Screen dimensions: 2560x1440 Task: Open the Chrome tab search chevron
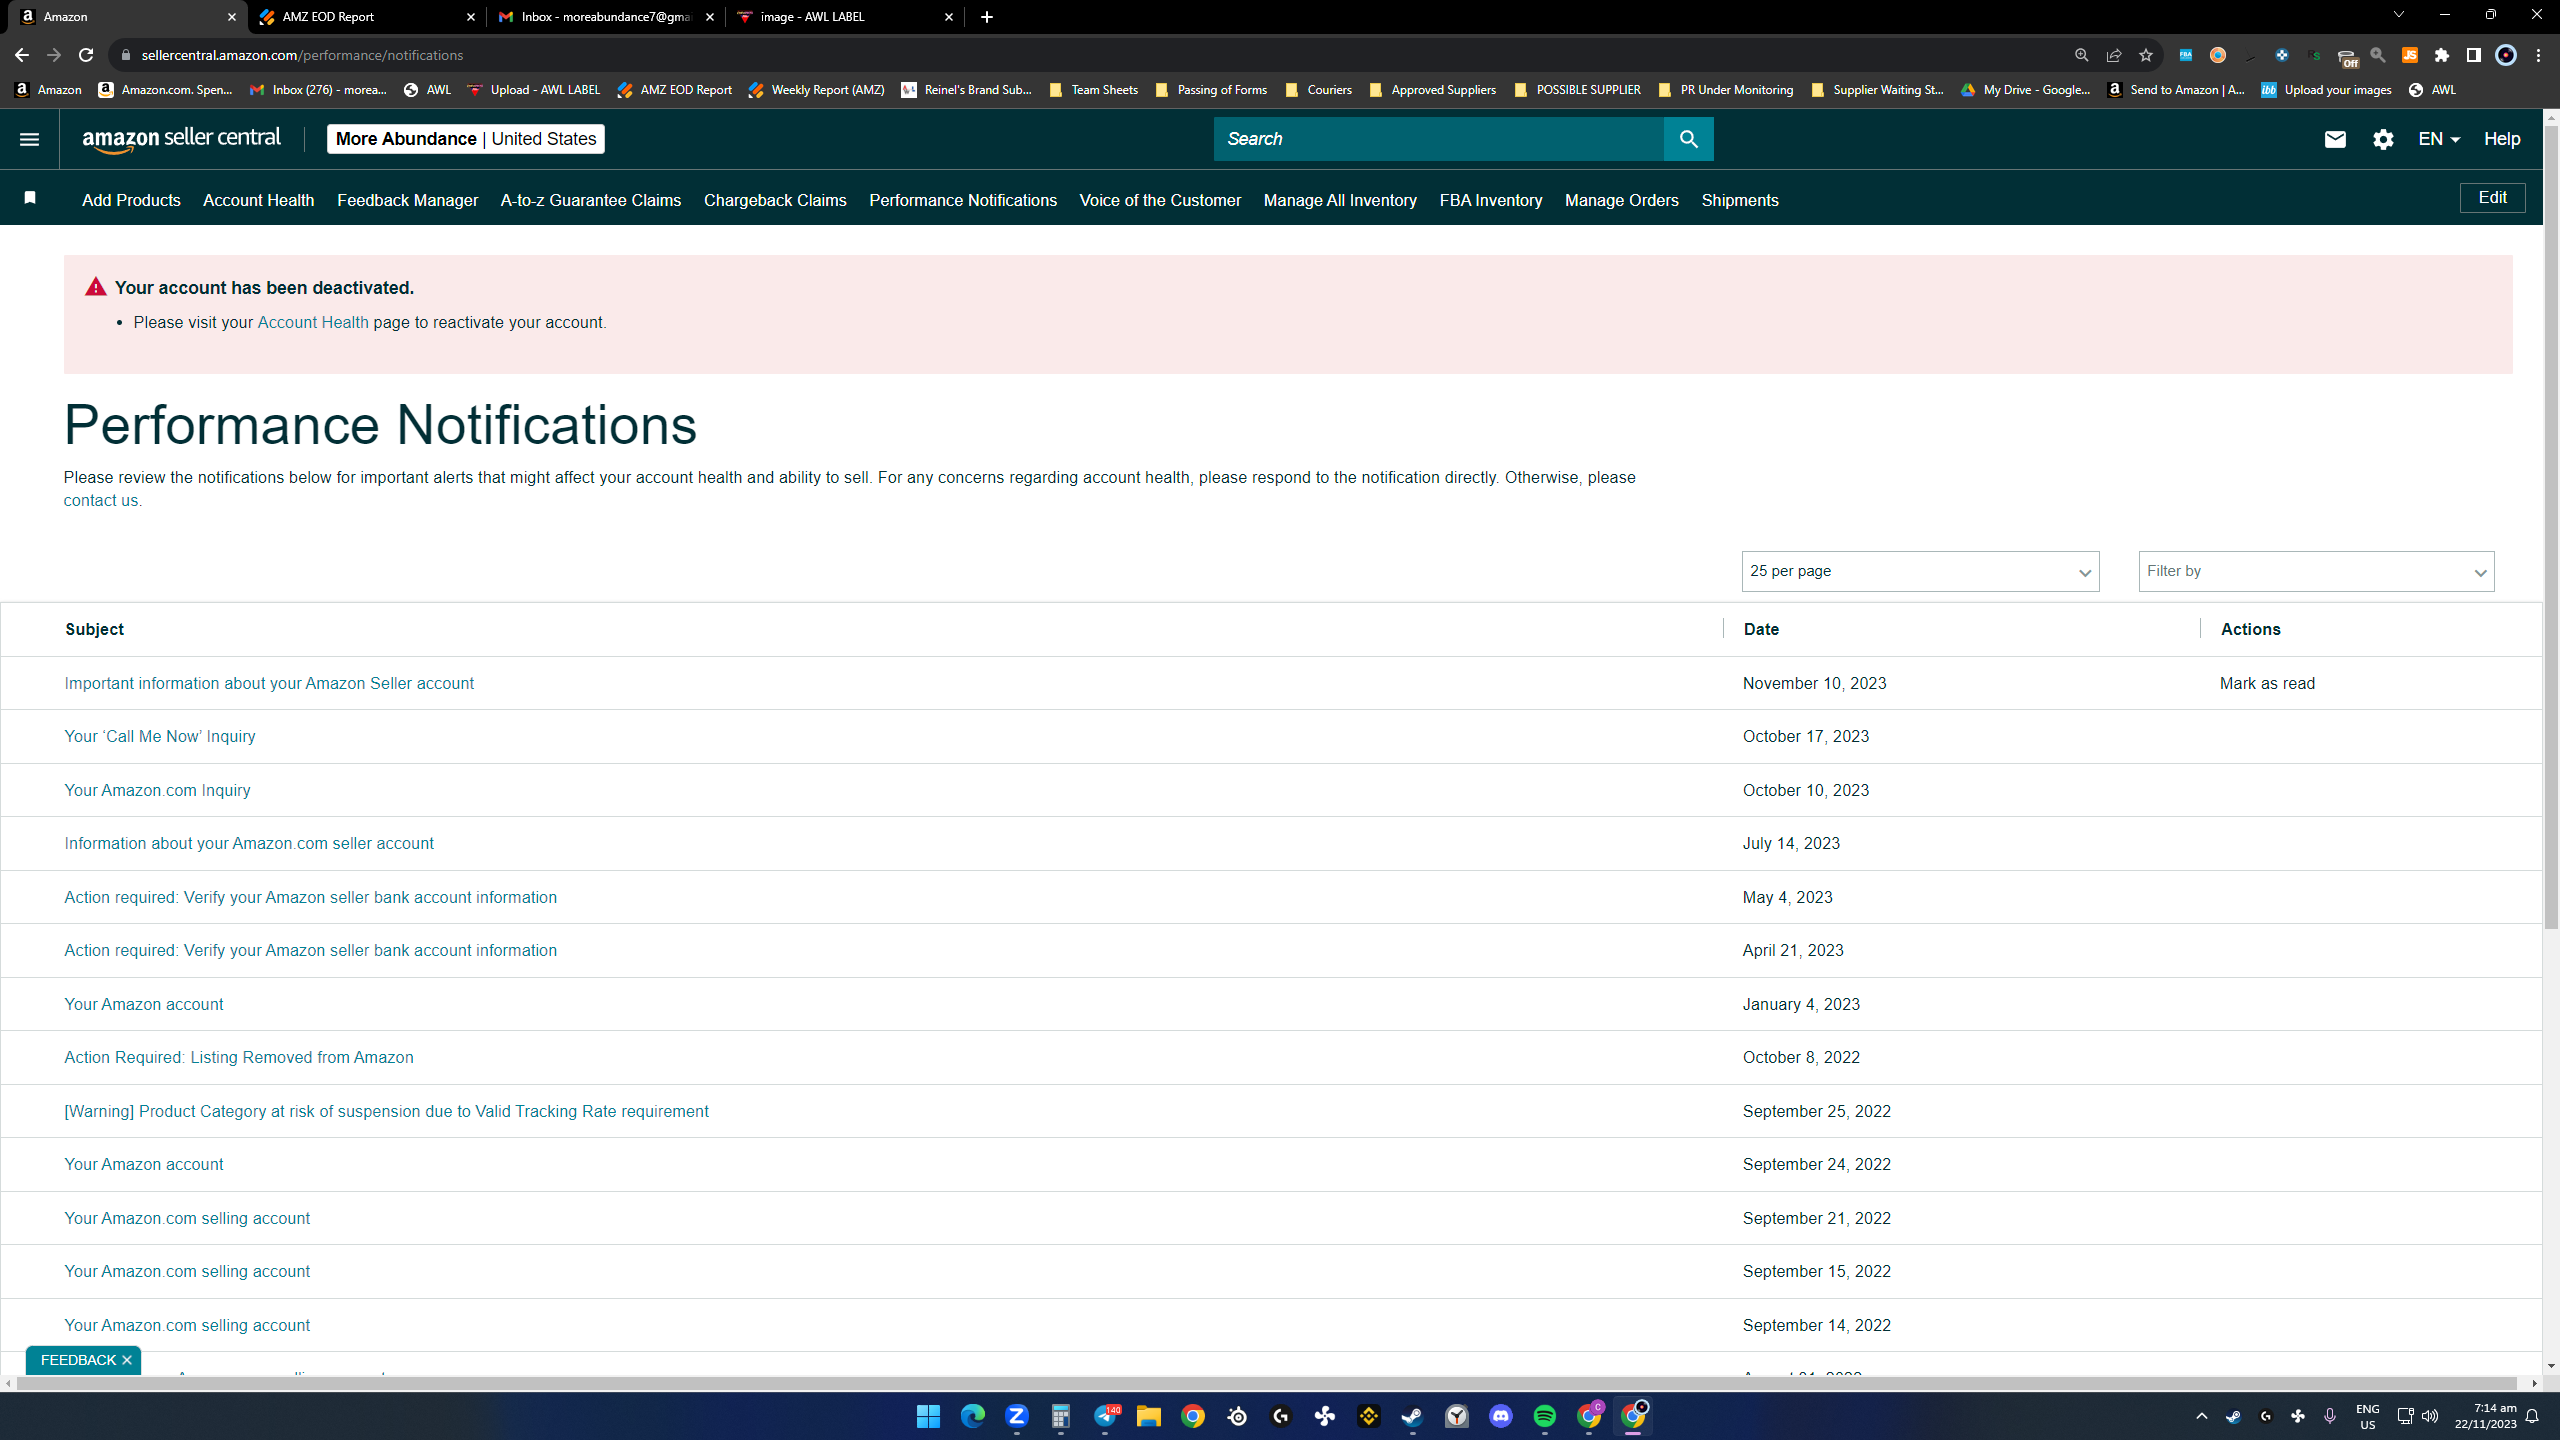click(x=2398, y=15)
